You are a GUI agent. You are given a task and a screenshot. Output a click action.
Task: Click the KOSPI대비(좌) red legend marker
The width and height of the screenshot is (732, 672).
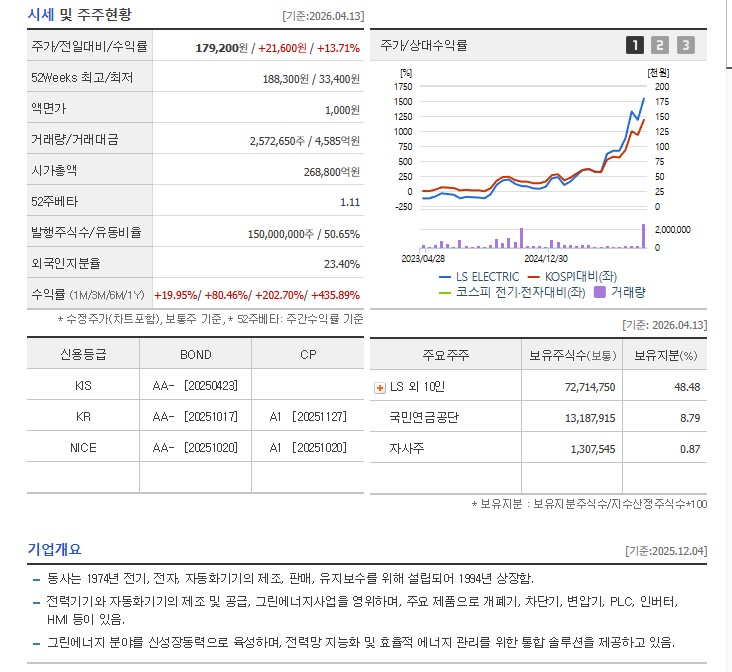[x=534, y=277]
